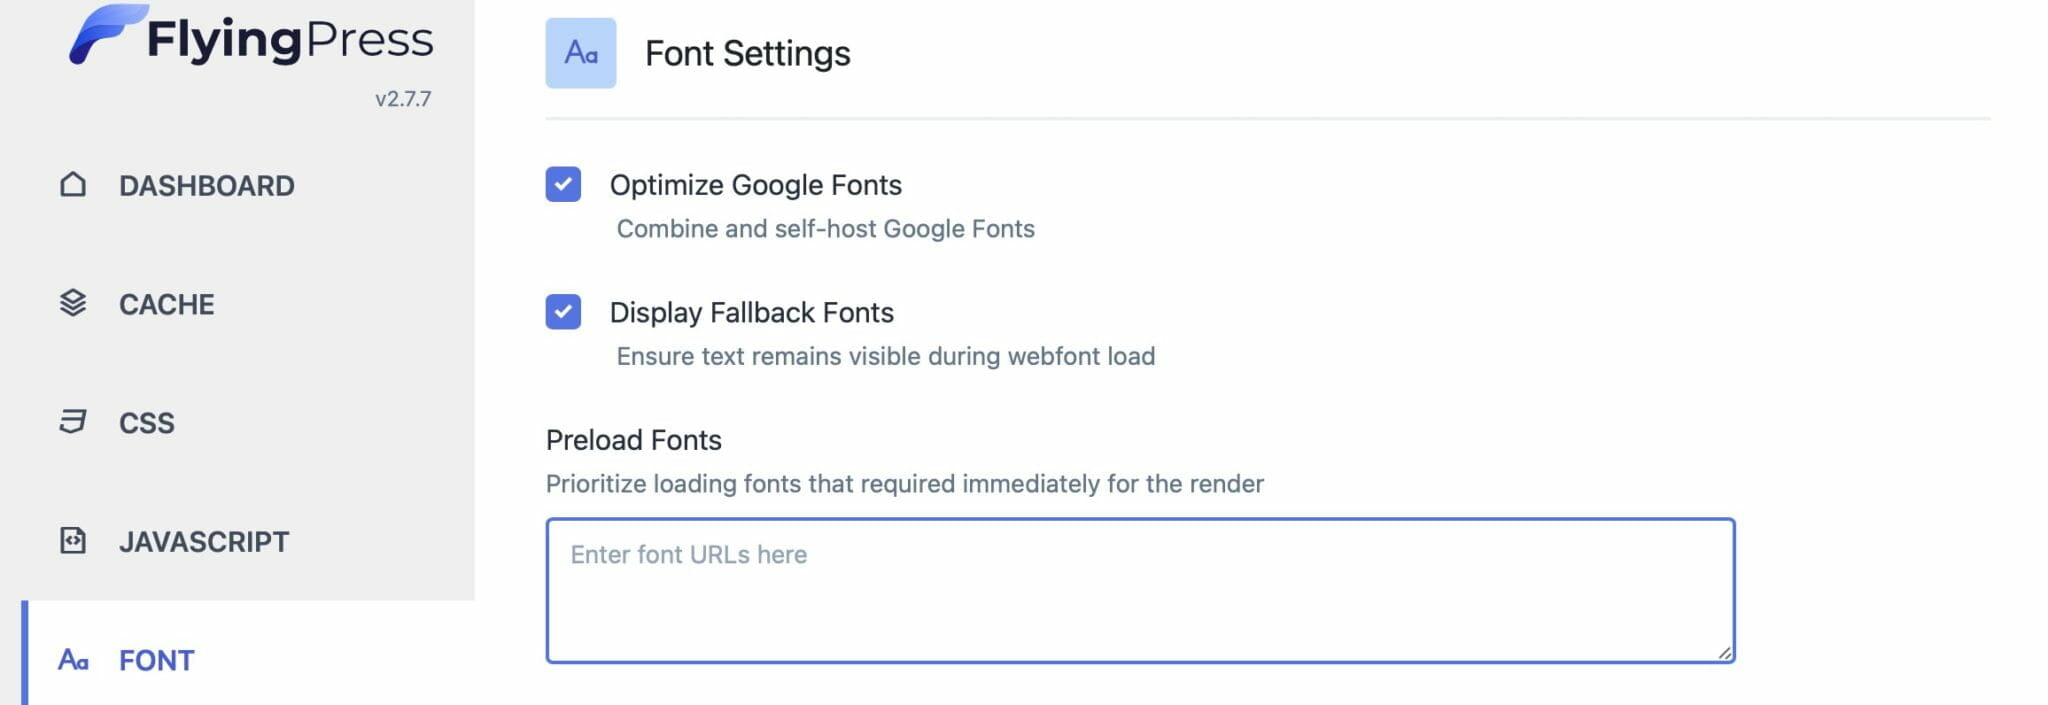Go to the CACHE settings section
The width and height of the screenshot is (2048, 705).
[167, 304]
